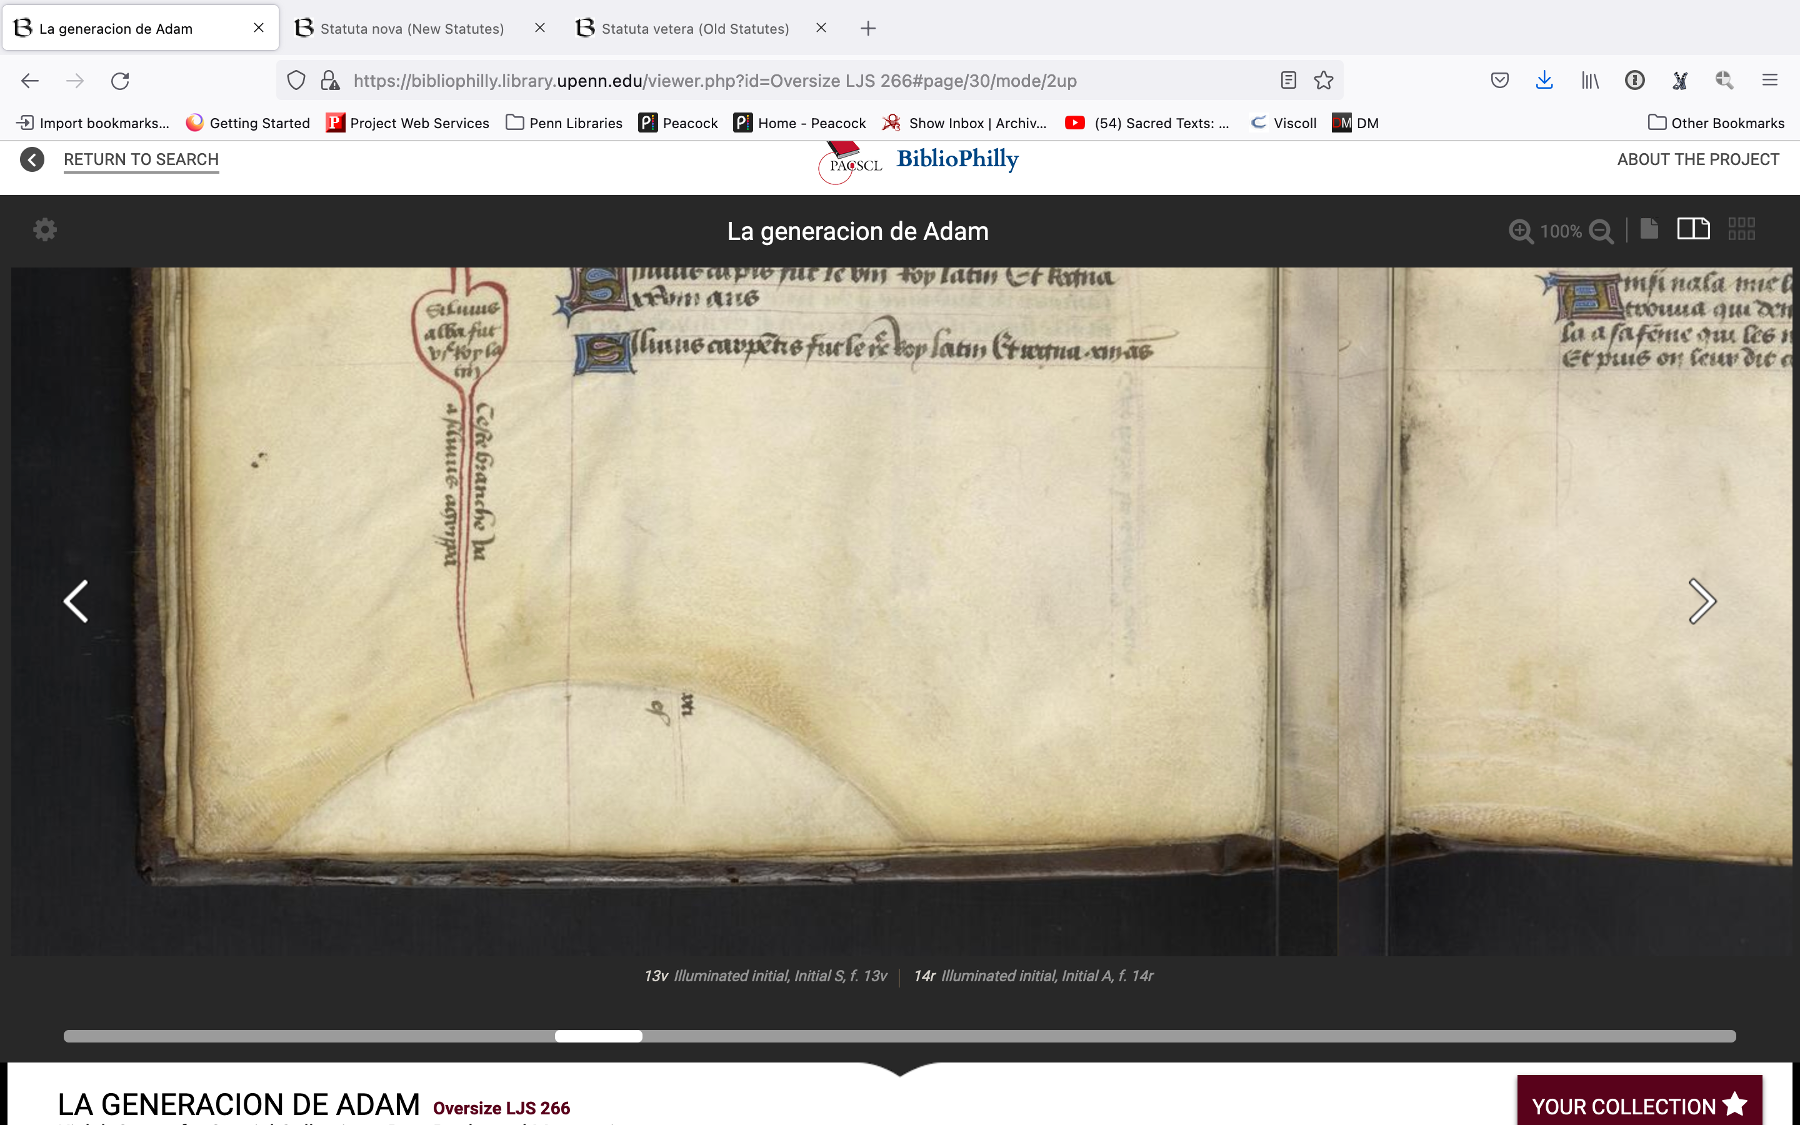Open Peacock bookmark
Viewport: 1802px width, 1125px height.
tap(678, 123)
